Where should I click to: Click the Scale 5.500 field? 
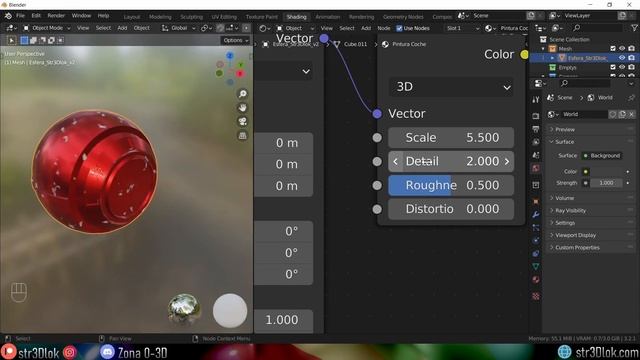[451, 138]
